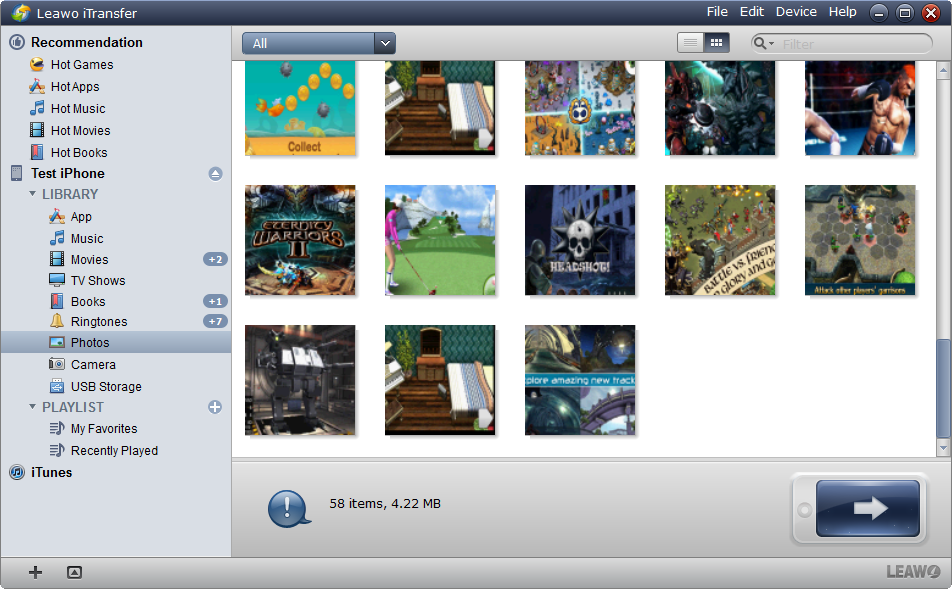The image size is (952, 589).
Task: Open the Edit menu
Action: tap(752, 12)
